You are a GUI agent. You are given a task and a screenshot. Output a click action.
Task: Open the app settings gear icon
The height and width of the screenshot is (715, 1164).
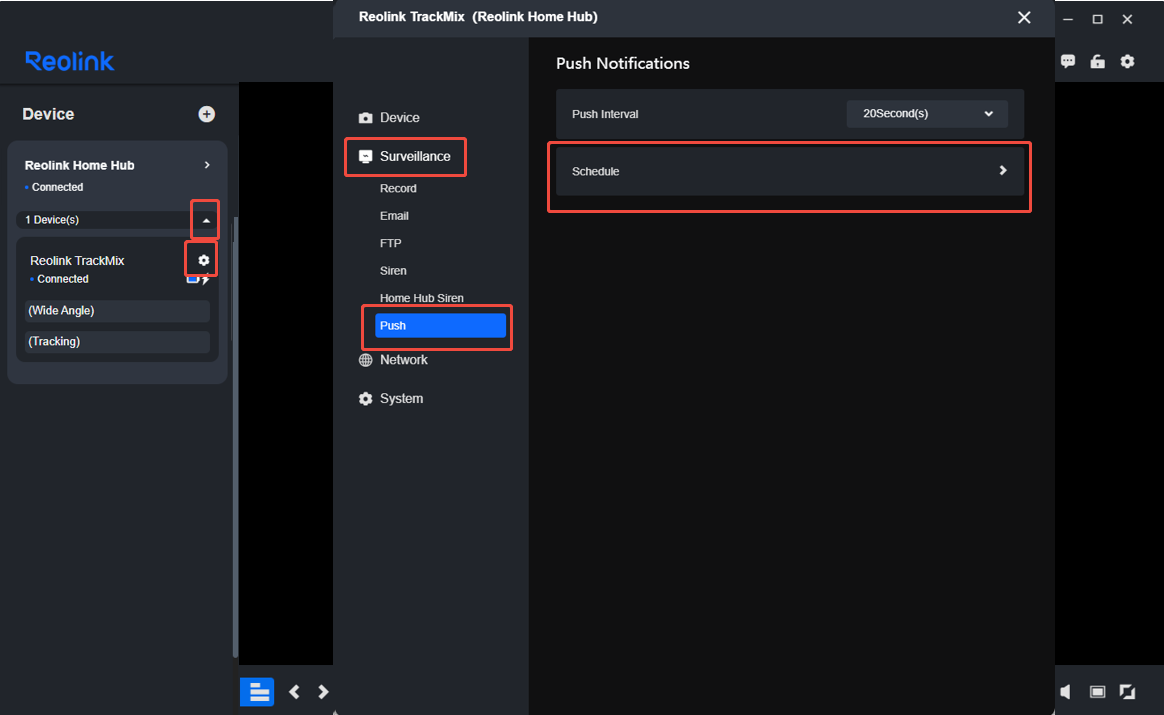pyautogui.click(x=1128, y=62)
